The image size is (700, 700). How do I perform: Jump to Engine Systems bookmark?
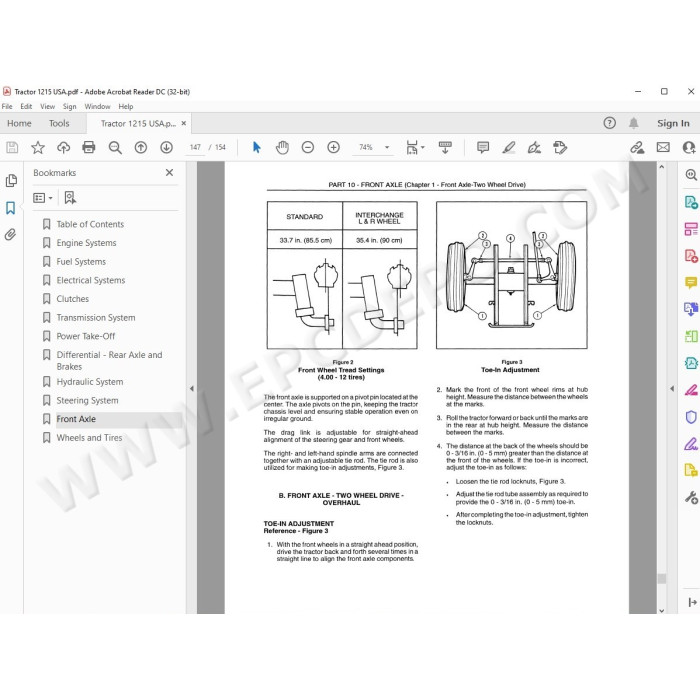tap(86, 243)
